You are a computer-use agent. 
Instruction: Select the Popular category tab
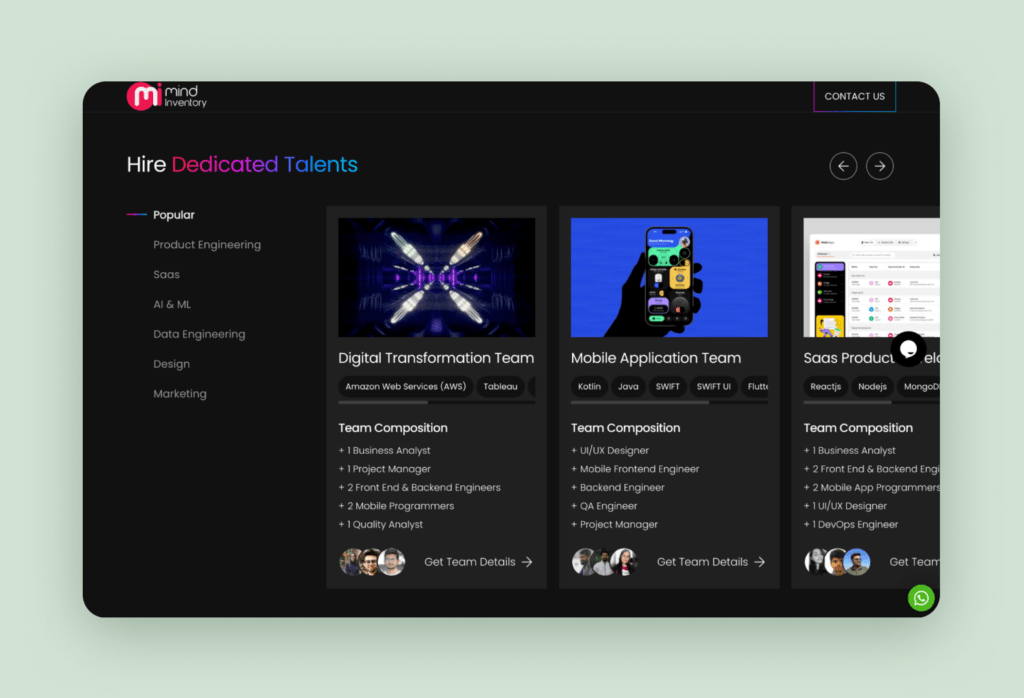point(174,215)
